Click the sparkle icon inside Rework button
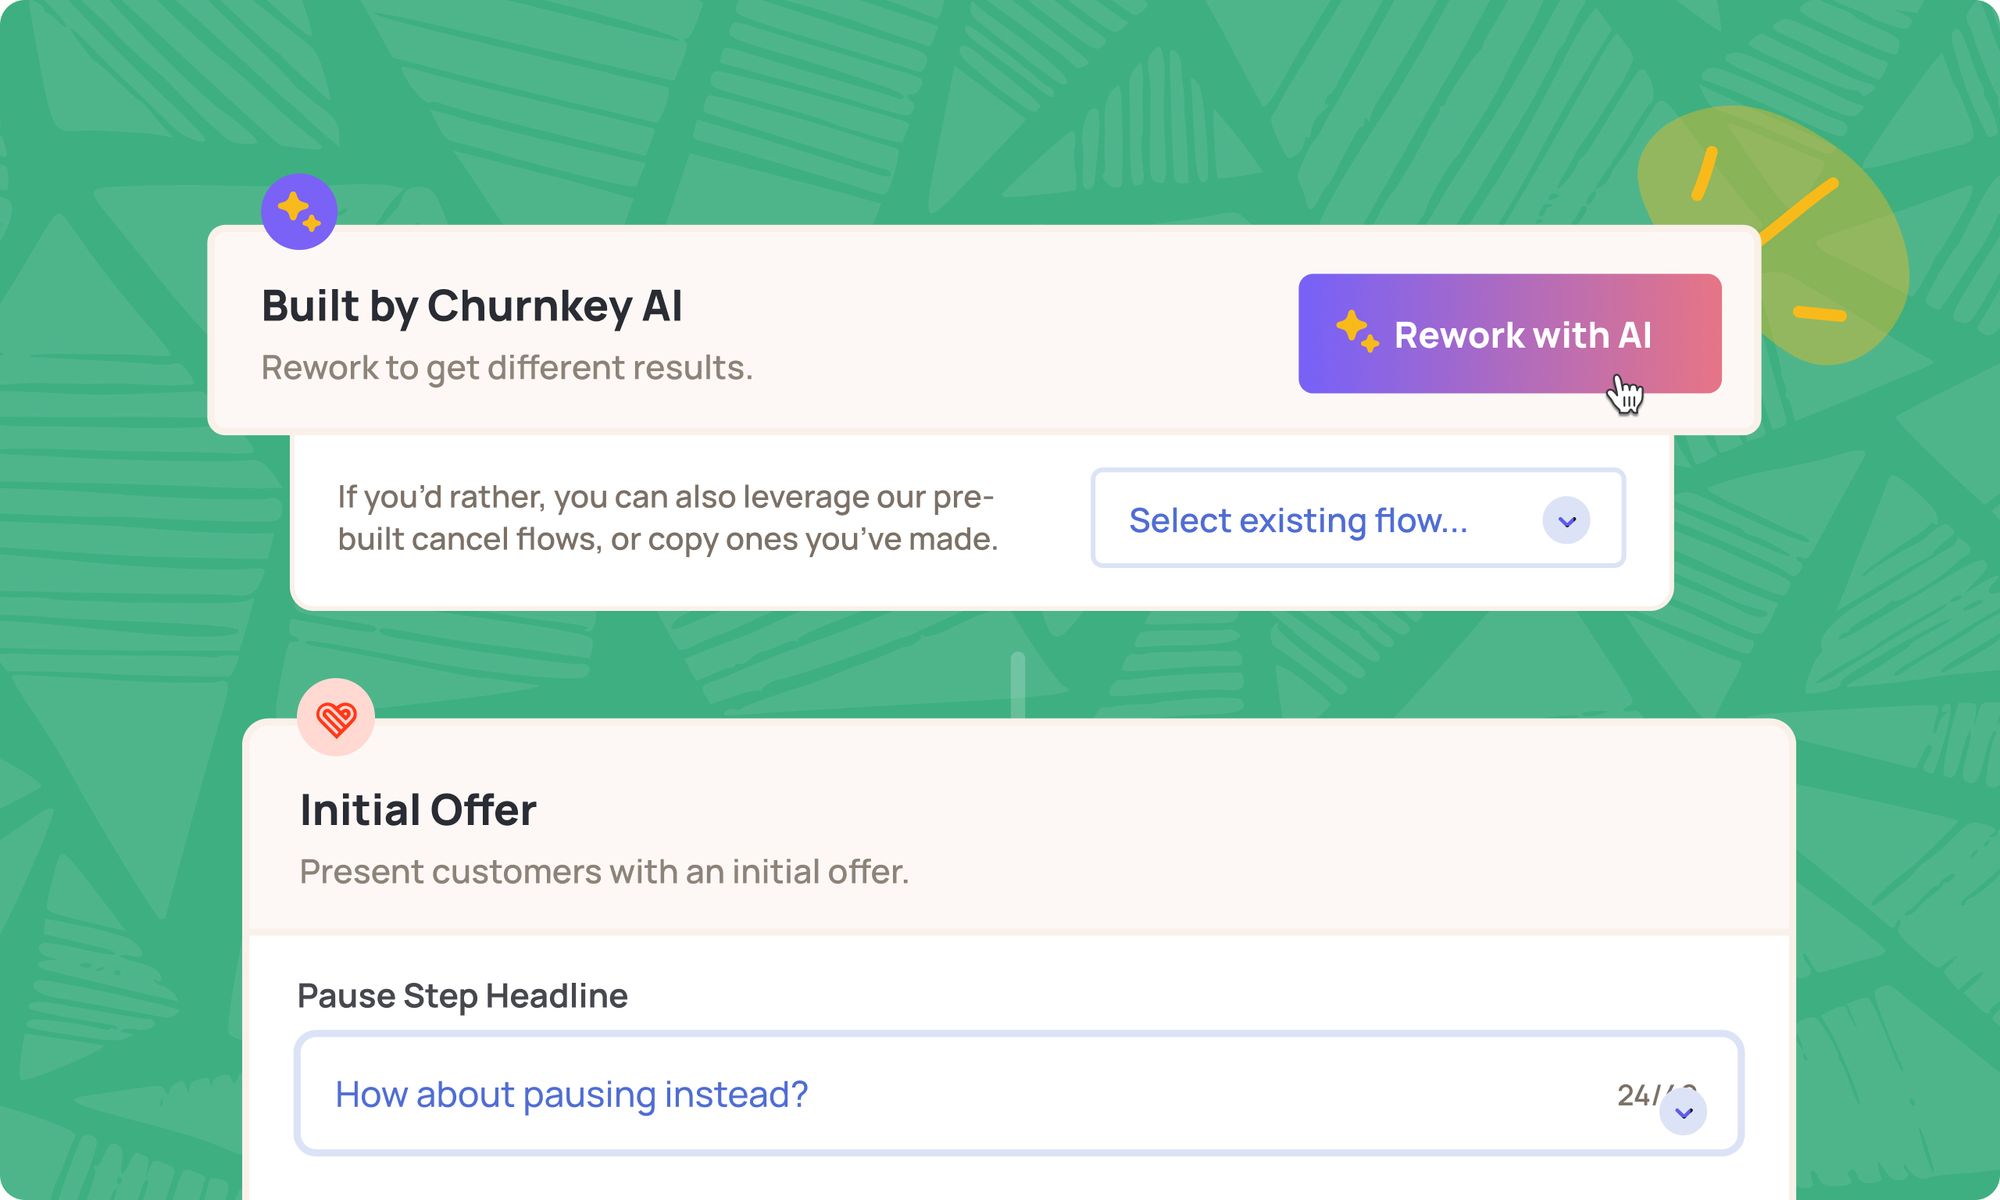The height and width of the screenshot is (1200, 2000). [1357, 331]
